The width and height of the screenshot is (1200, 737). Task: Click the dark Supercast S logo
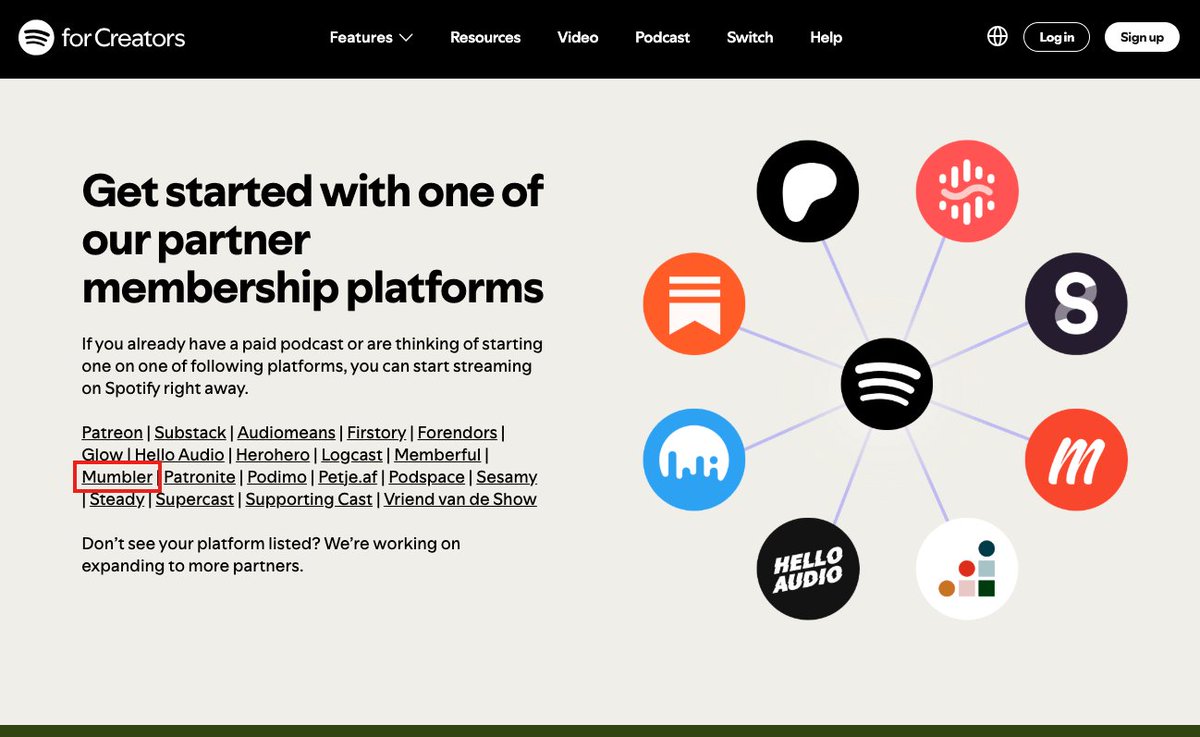[1076, 304]
